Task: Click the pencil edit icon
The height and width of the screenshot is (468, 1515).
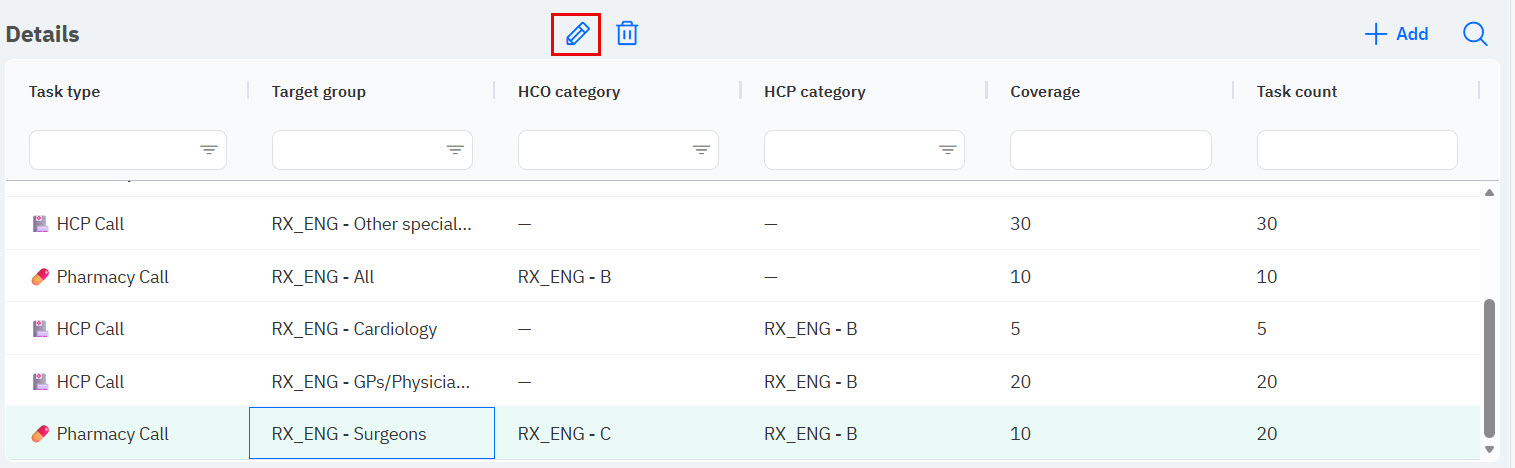Action: (x=576, y=34)
